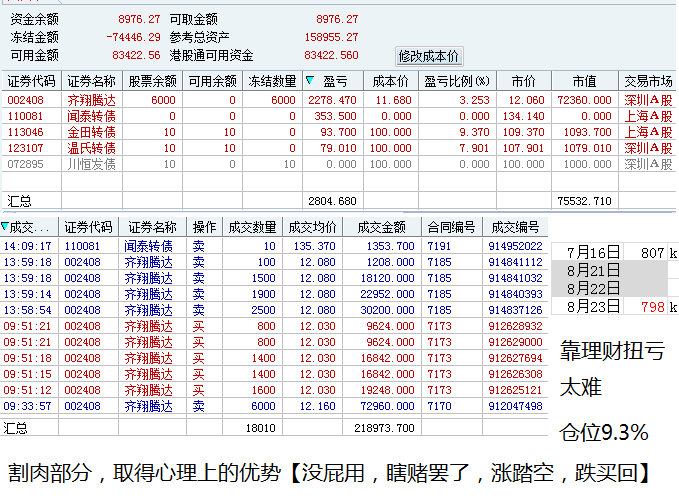Viewport: 679px width, 498px height.
Task: Select buy trade with 成交编号 912628932
Action: [274, 326]
